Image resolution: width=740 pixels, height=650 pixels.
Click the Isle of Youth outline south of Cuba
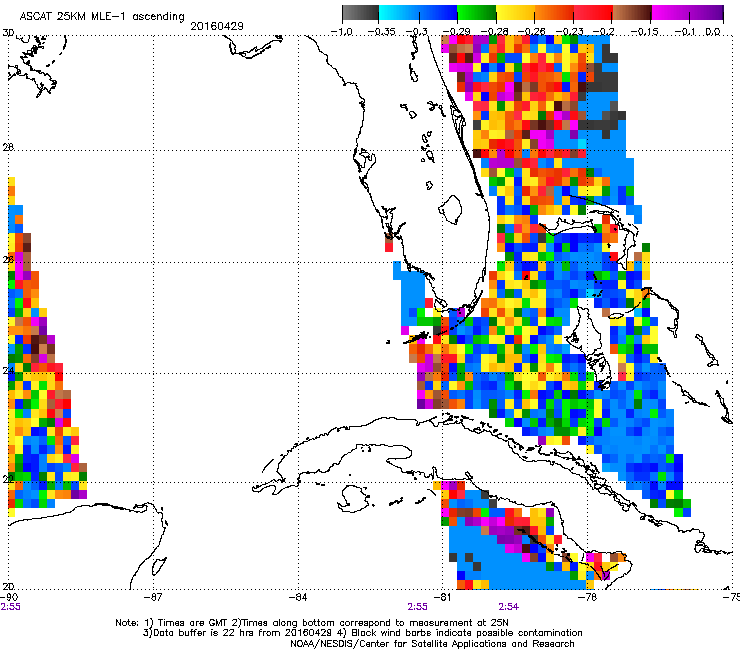(x=354, y=500)
